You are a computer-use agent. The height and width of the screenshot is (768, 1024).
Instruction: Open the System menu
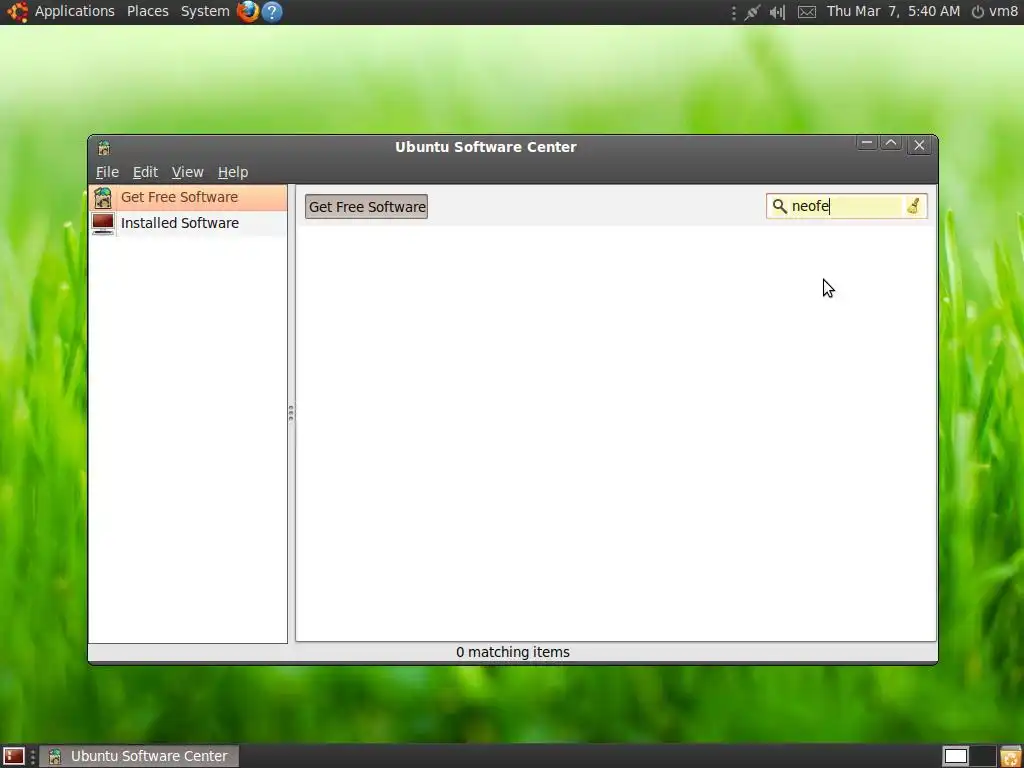(x=205, y=11)
